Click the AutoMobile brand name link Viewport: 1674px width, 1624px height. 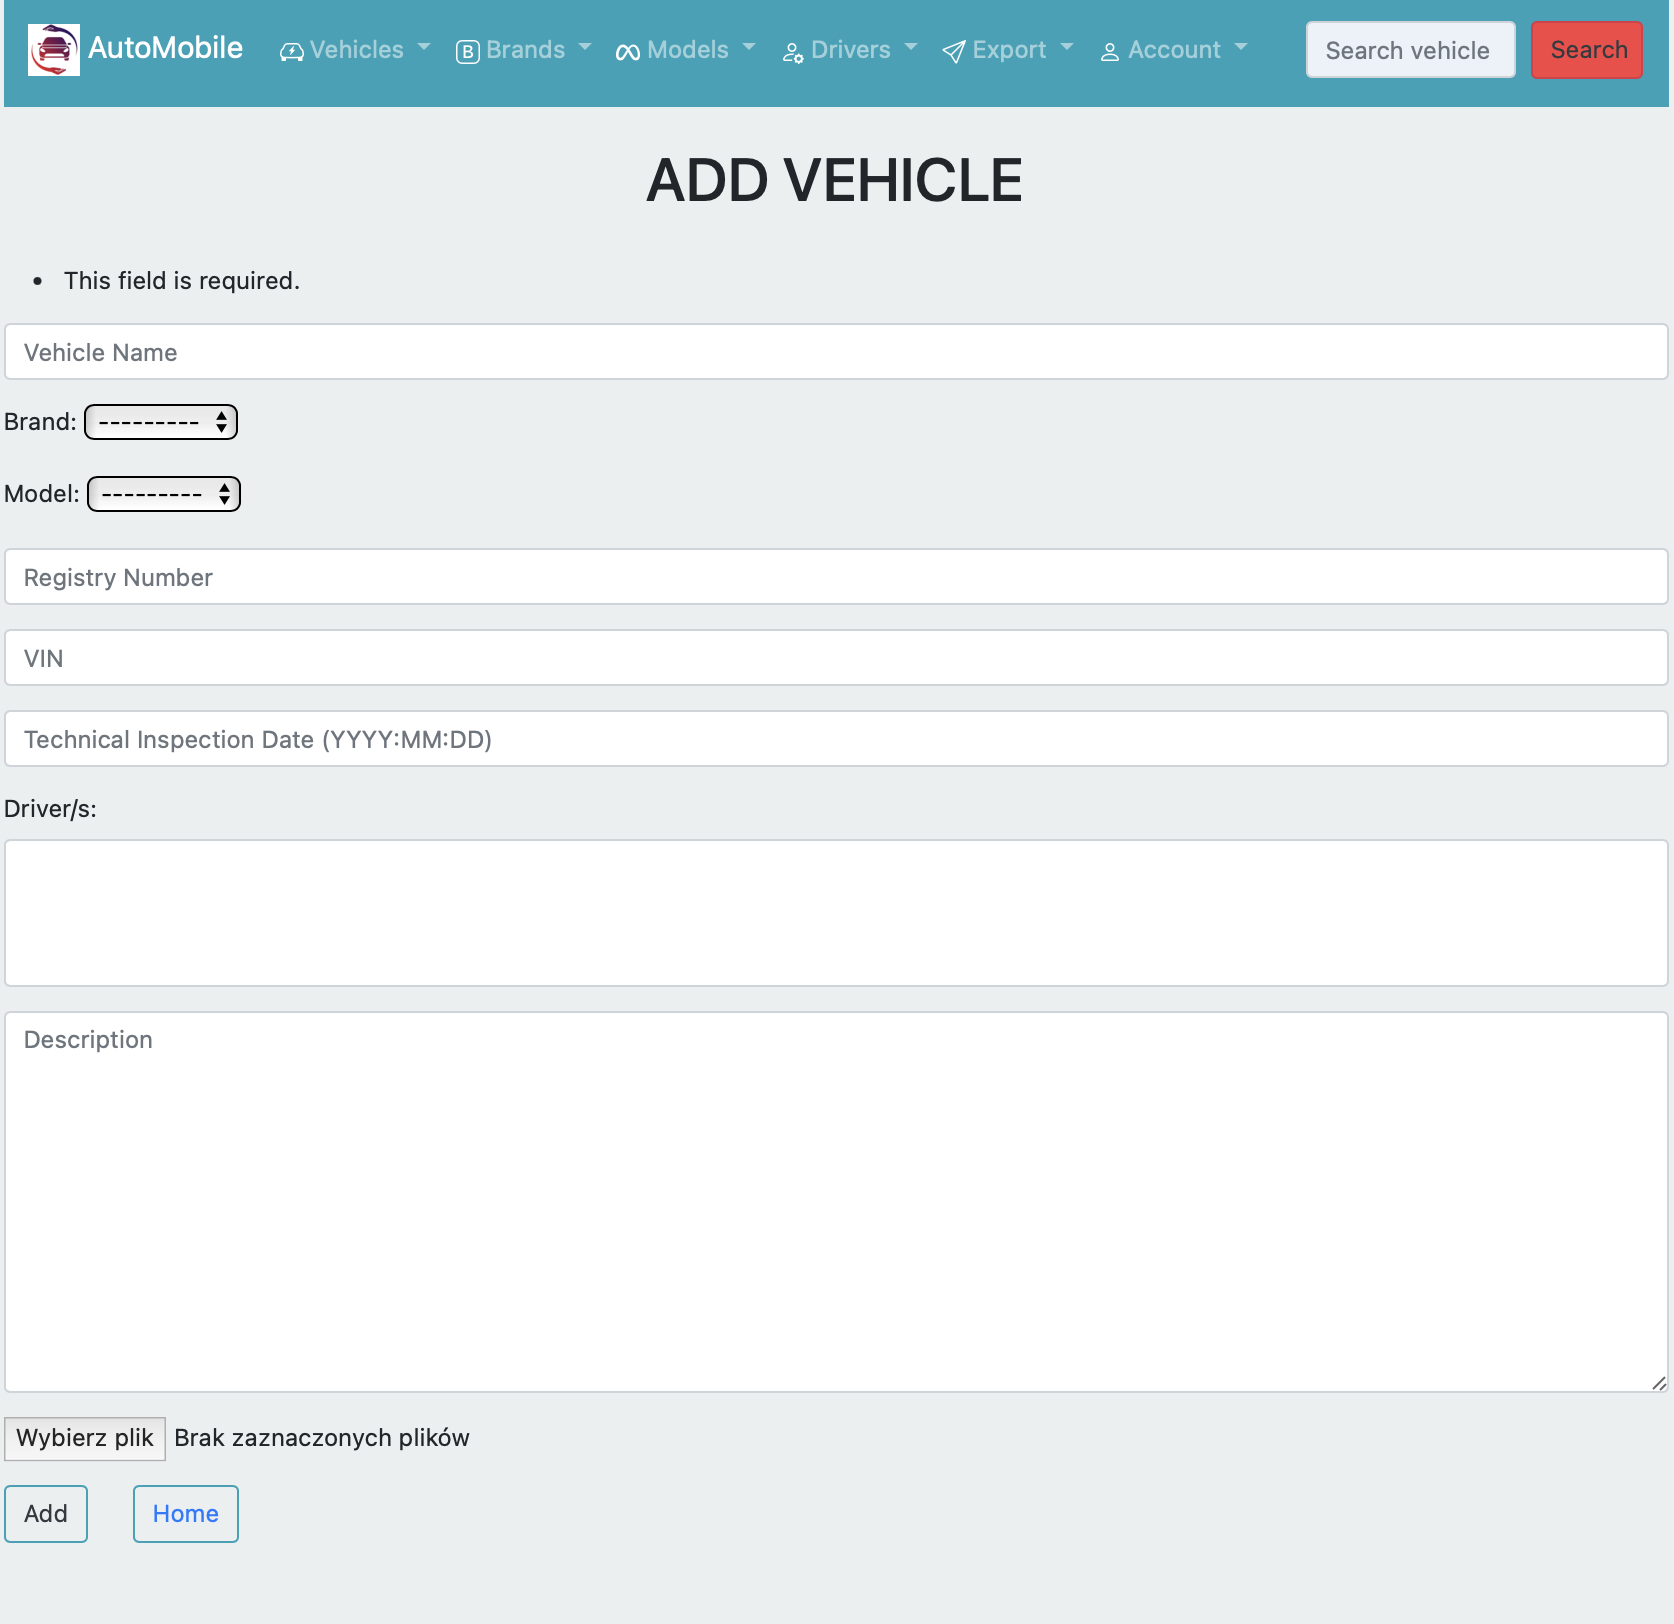click(x=165, y=48)
